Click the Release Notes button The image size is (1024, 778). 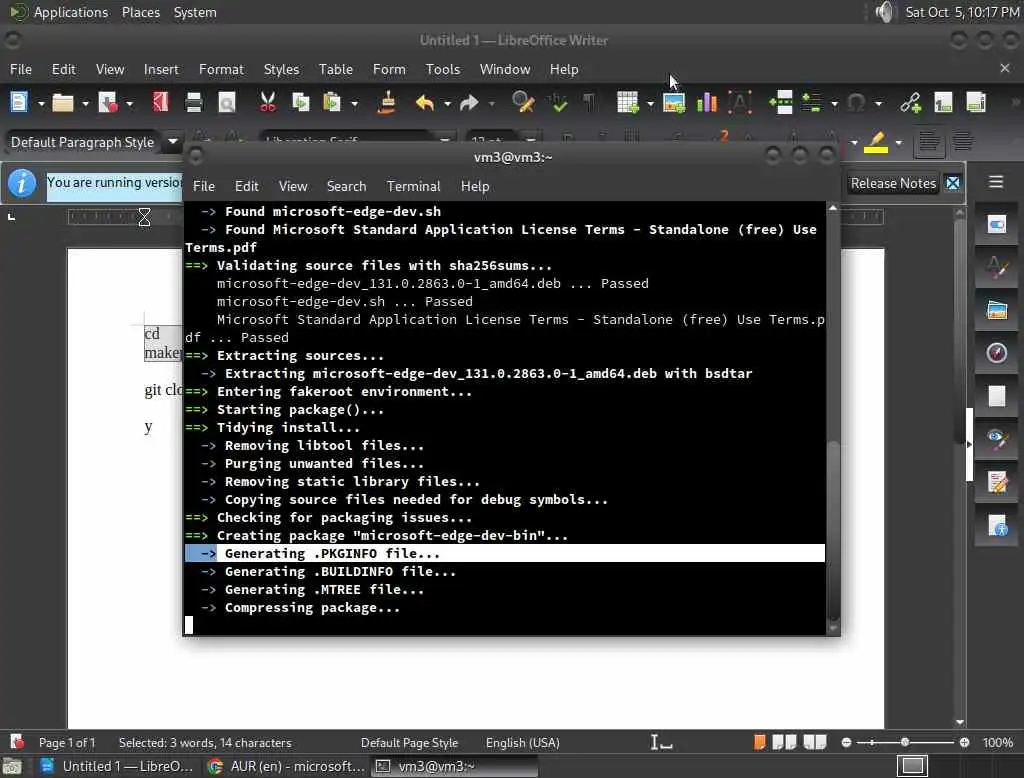[893, 184]
